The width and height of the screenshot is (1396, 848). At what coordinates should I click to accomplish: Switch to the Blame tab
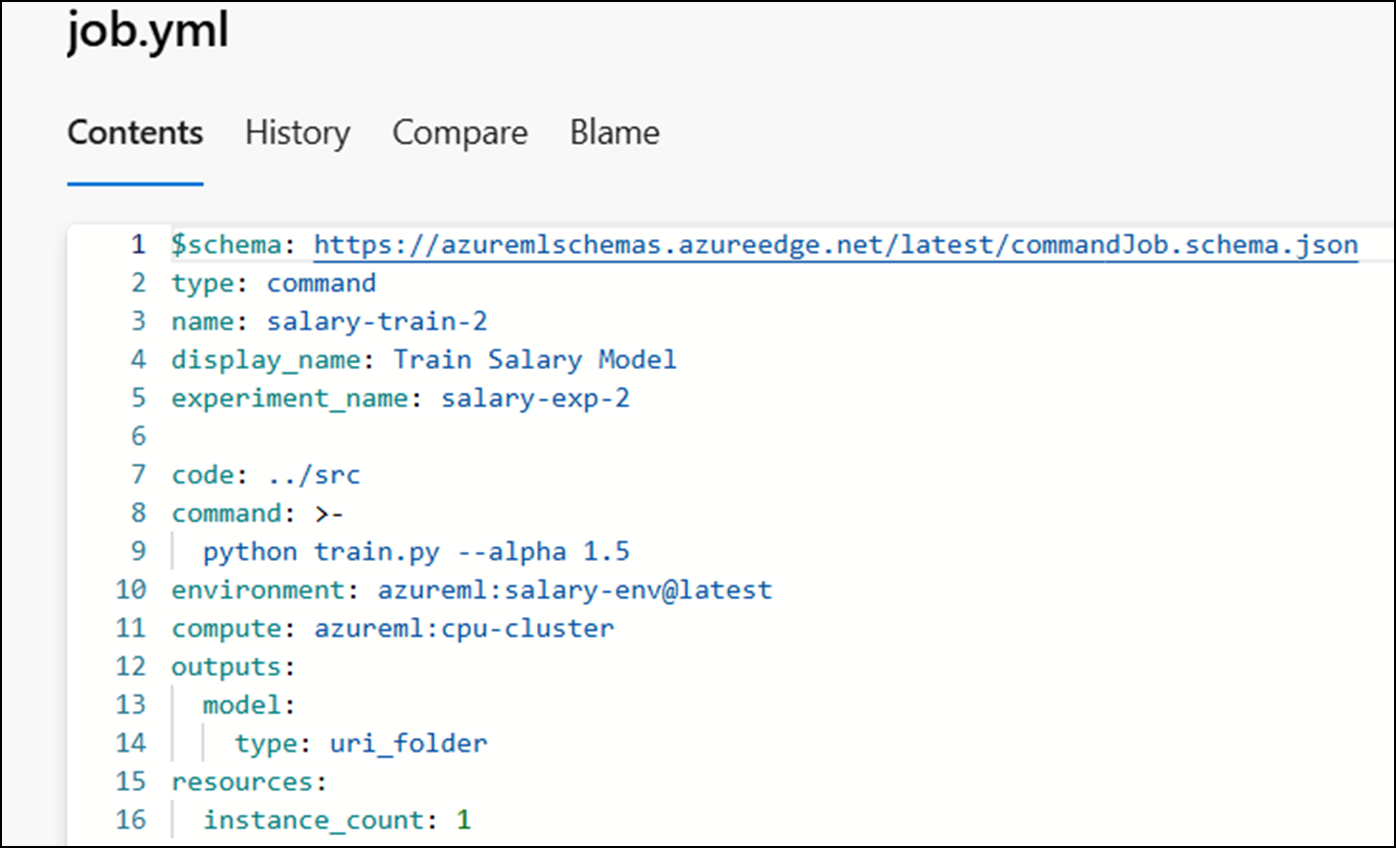tap(615, 133)
